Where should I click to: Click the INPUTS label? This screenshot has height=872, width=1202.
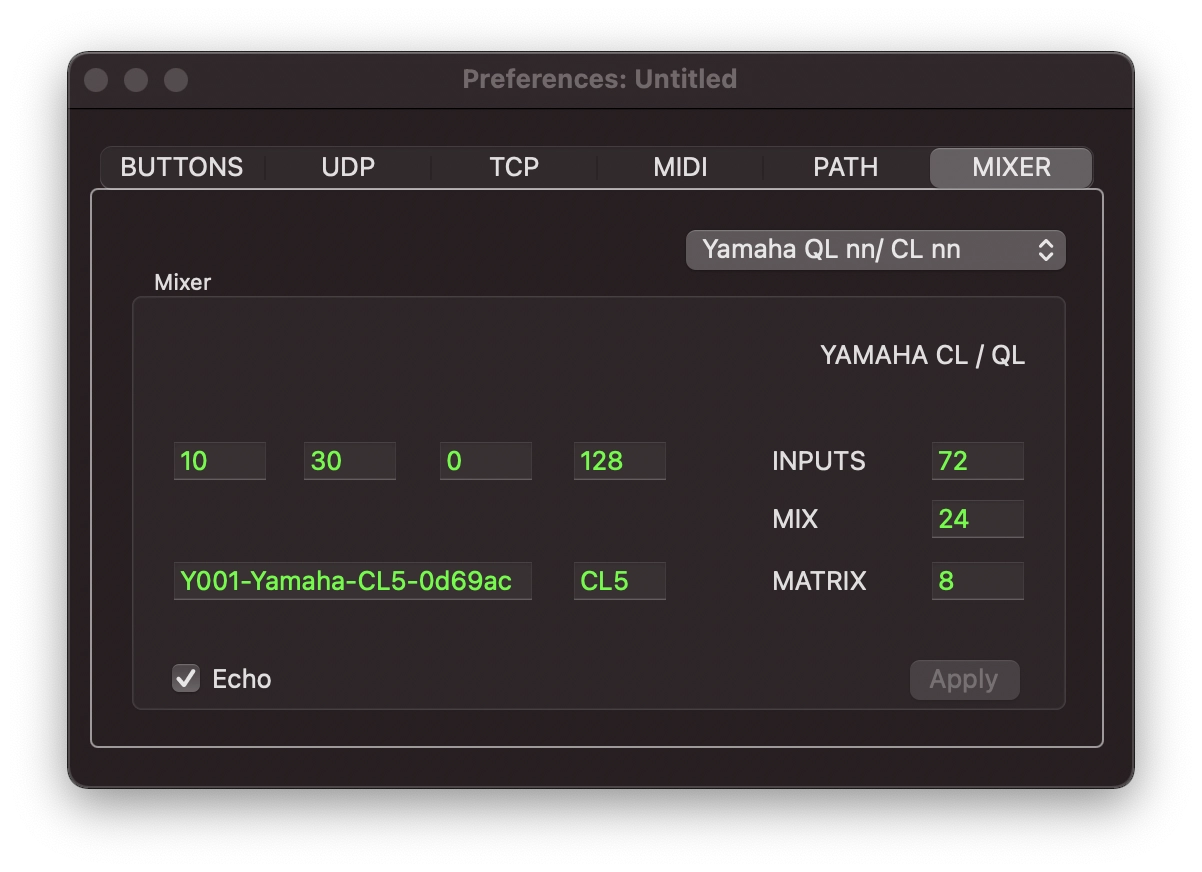coord(819,461)
